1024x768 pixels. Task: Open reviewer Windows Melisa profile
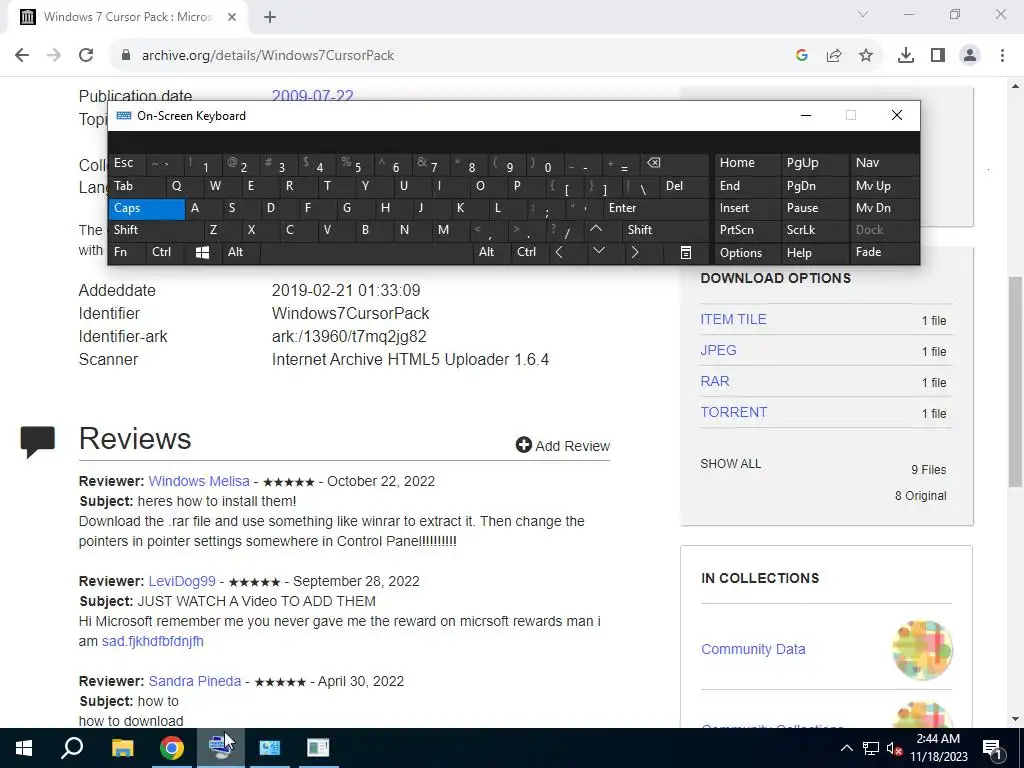pos(199,481)
